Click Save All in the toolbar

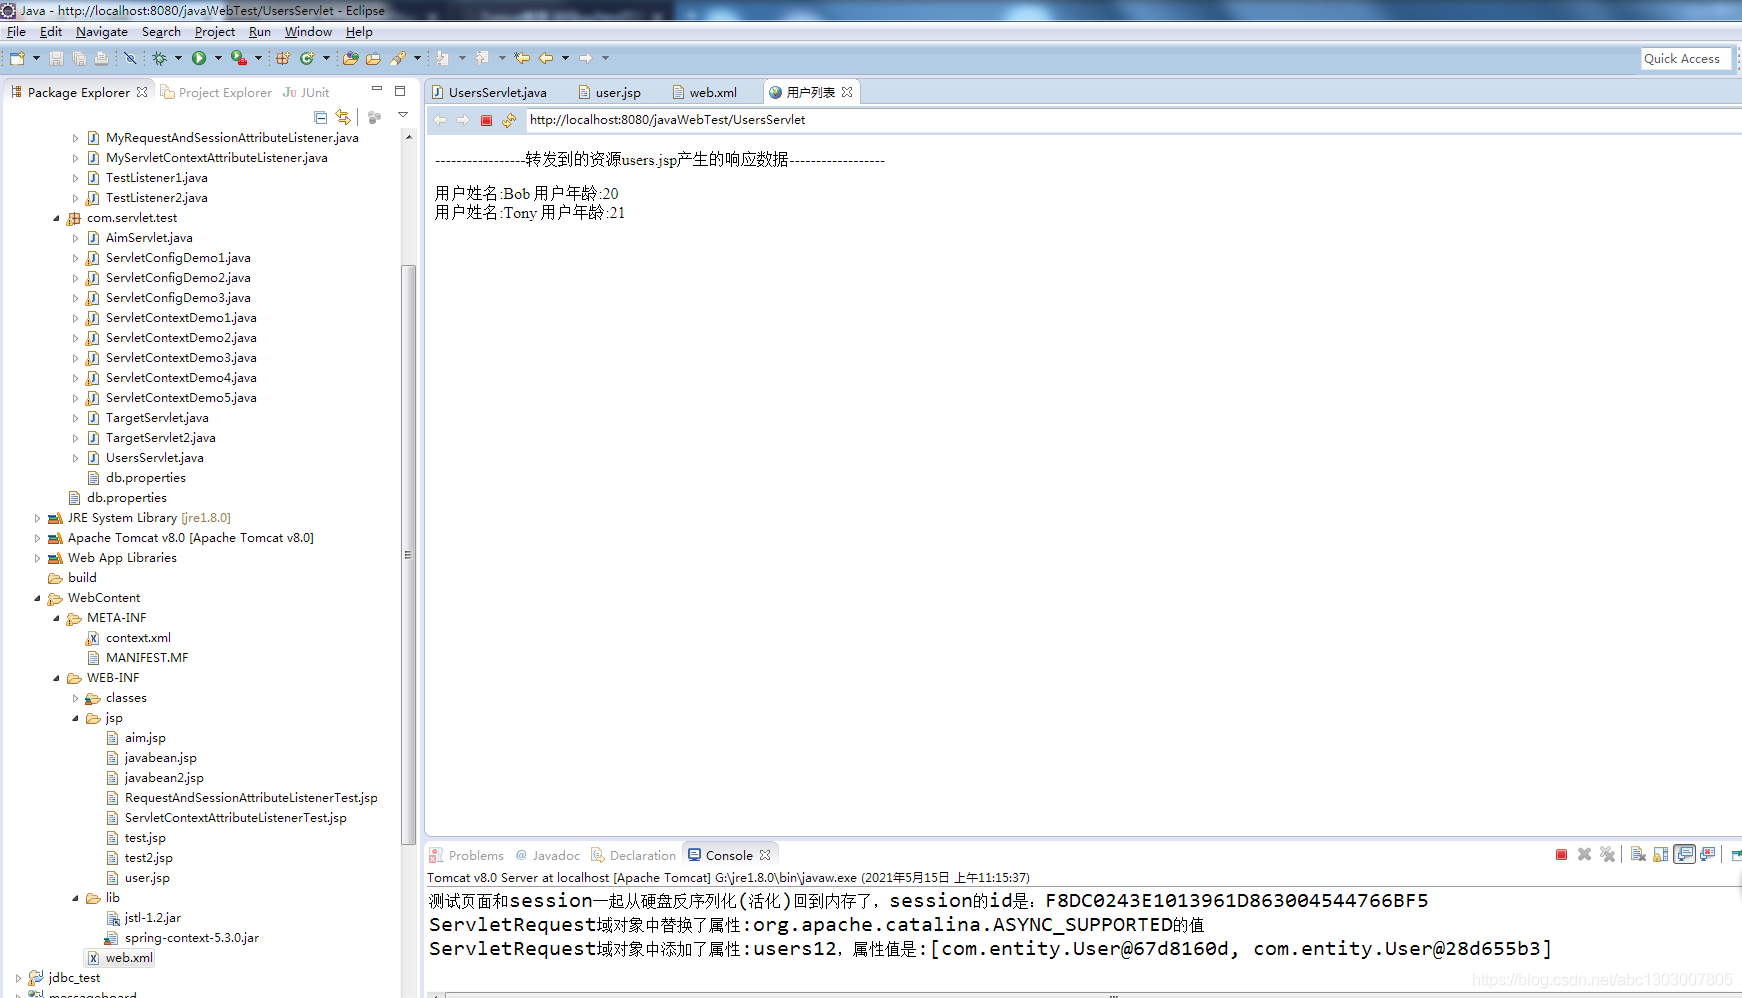pos(79,57)
